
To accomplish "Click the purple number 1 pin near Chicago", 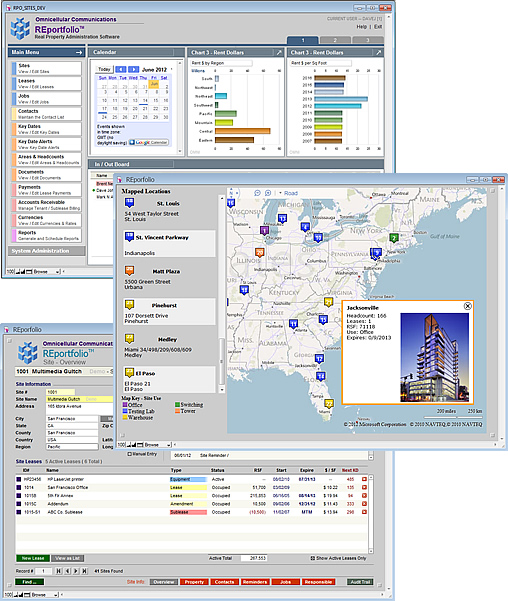I will tap(264, 231).
